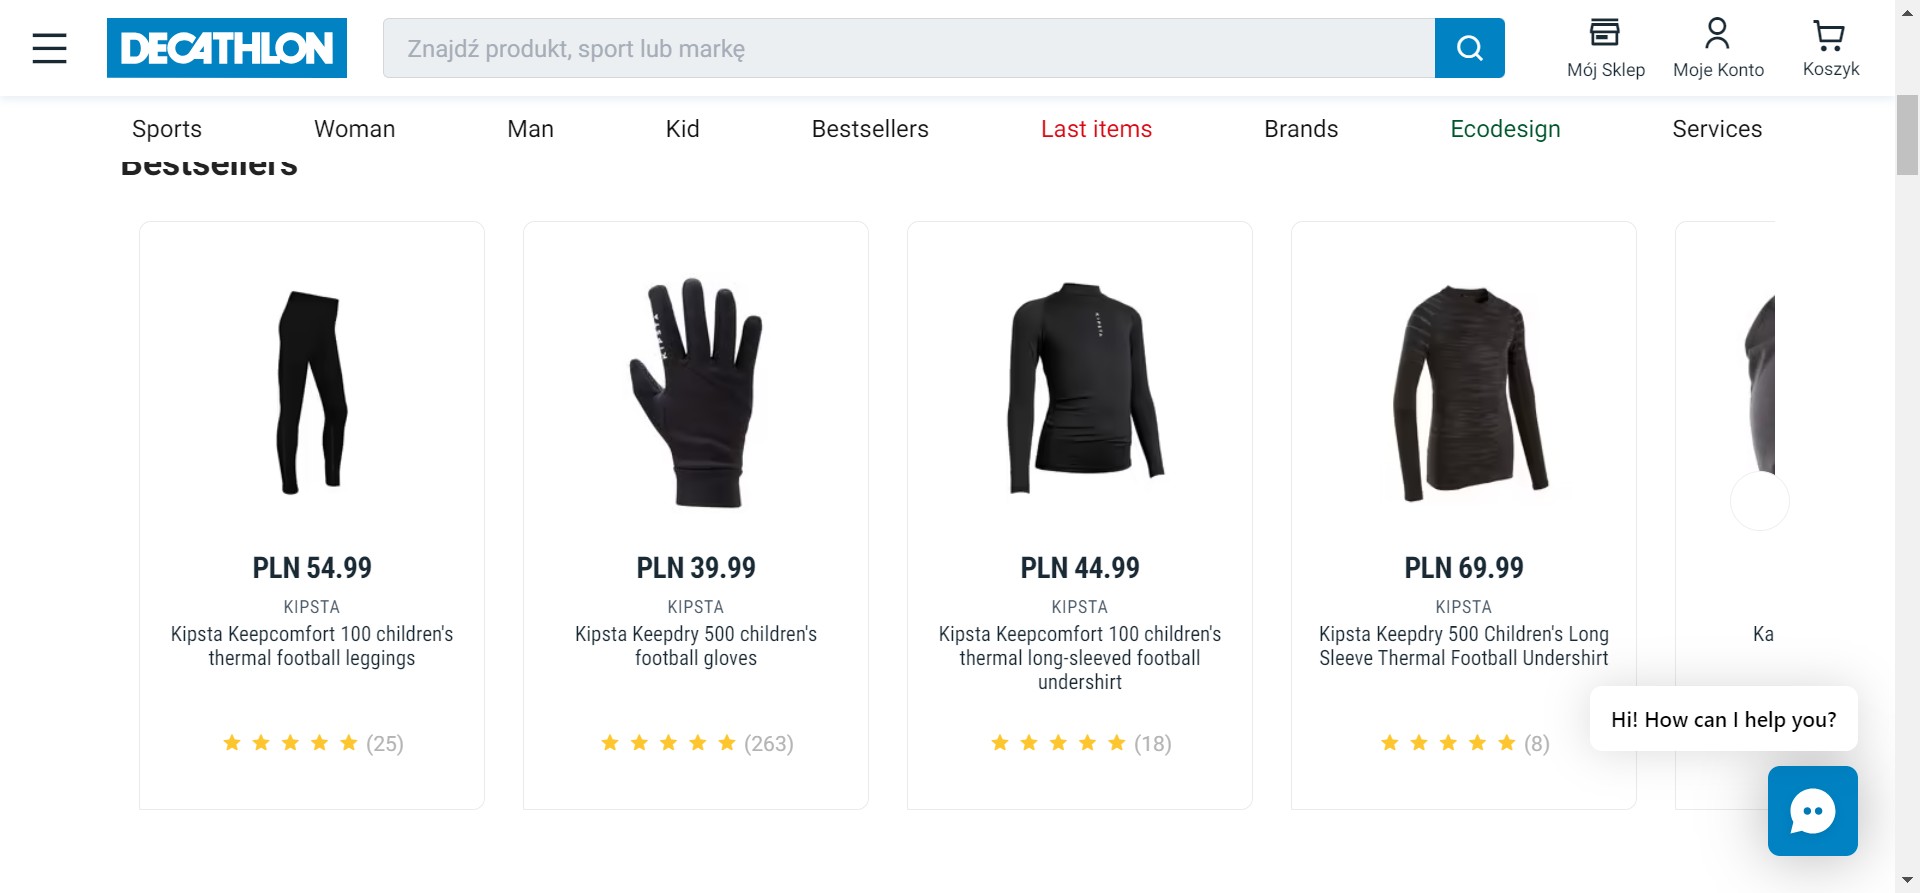
Task: Open the Brands navigation item
Action: point(1300,129)
